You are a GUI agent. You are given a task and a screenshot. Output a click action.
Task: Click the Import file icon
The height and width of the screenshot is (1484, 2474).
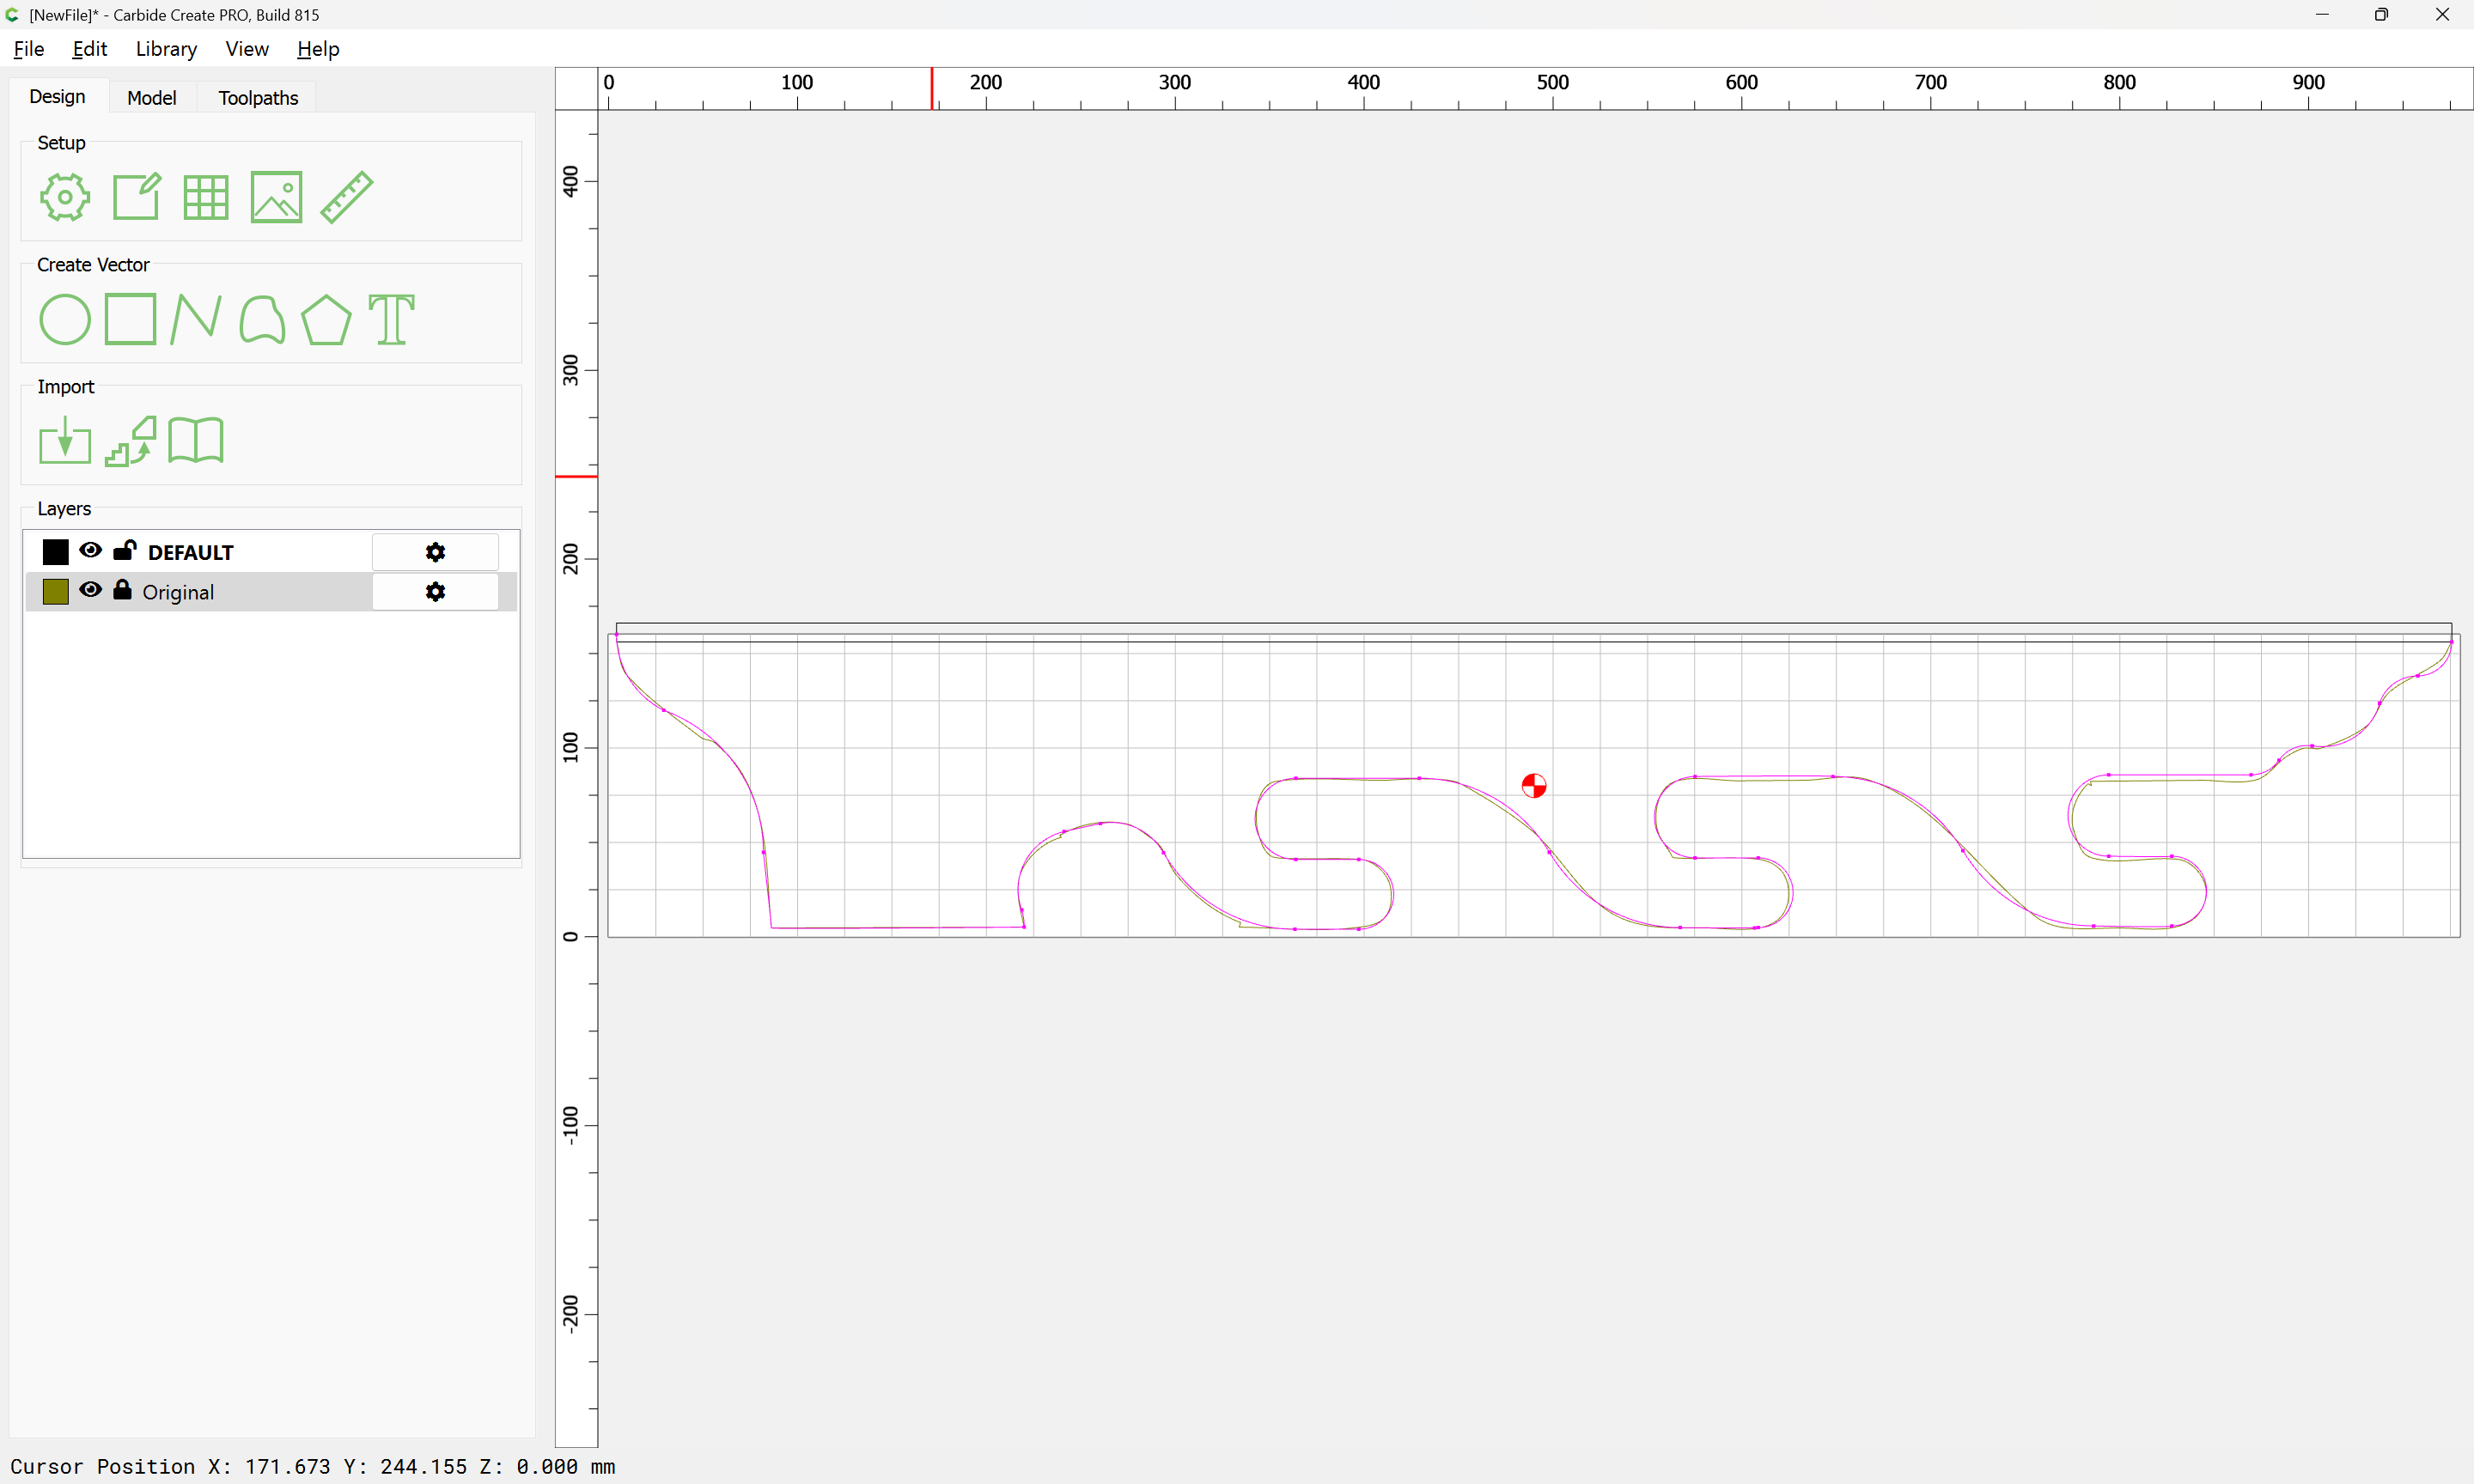coord(65,441)
